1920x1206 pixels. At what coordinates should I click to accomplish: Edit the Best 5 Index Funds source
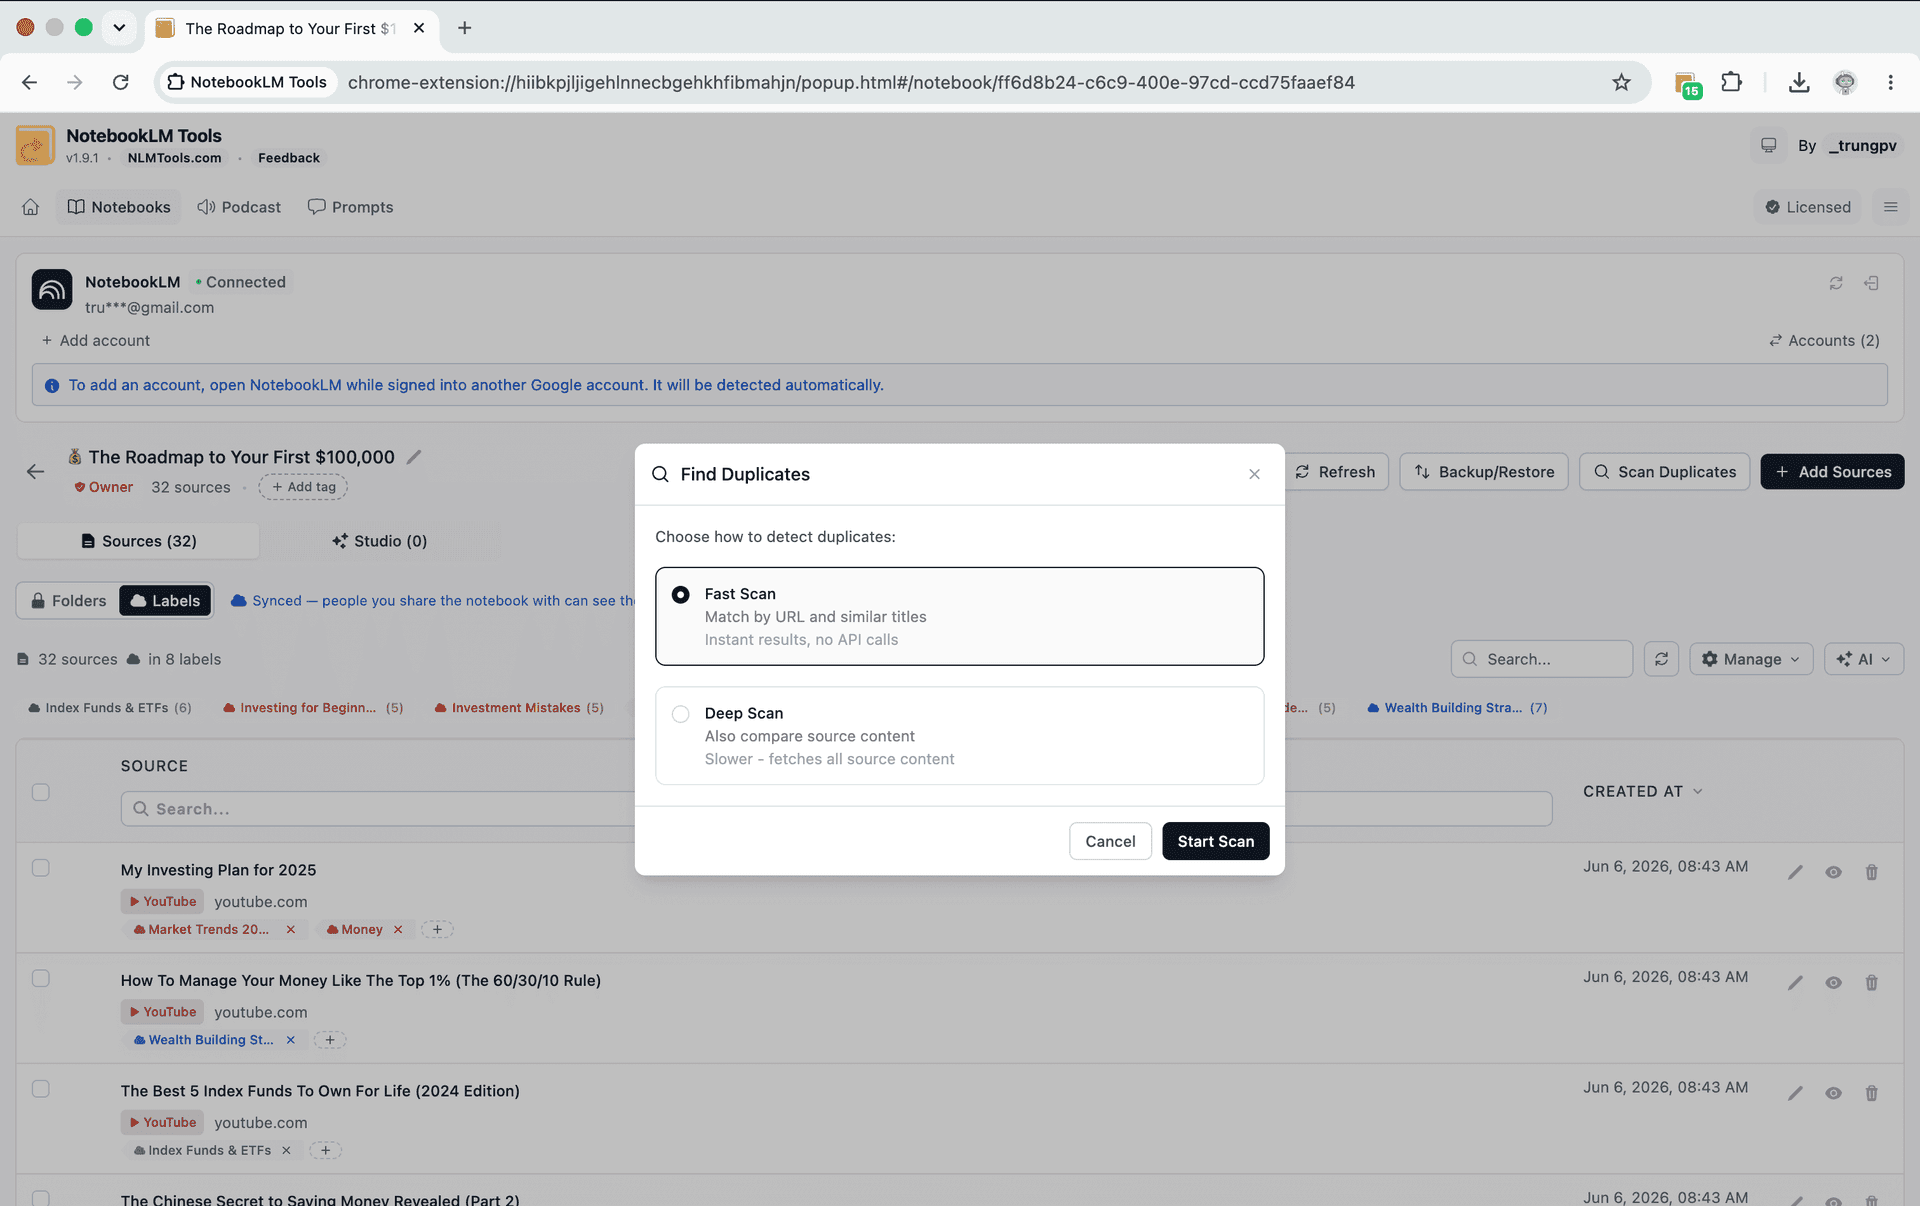tap(1795, 1093)
